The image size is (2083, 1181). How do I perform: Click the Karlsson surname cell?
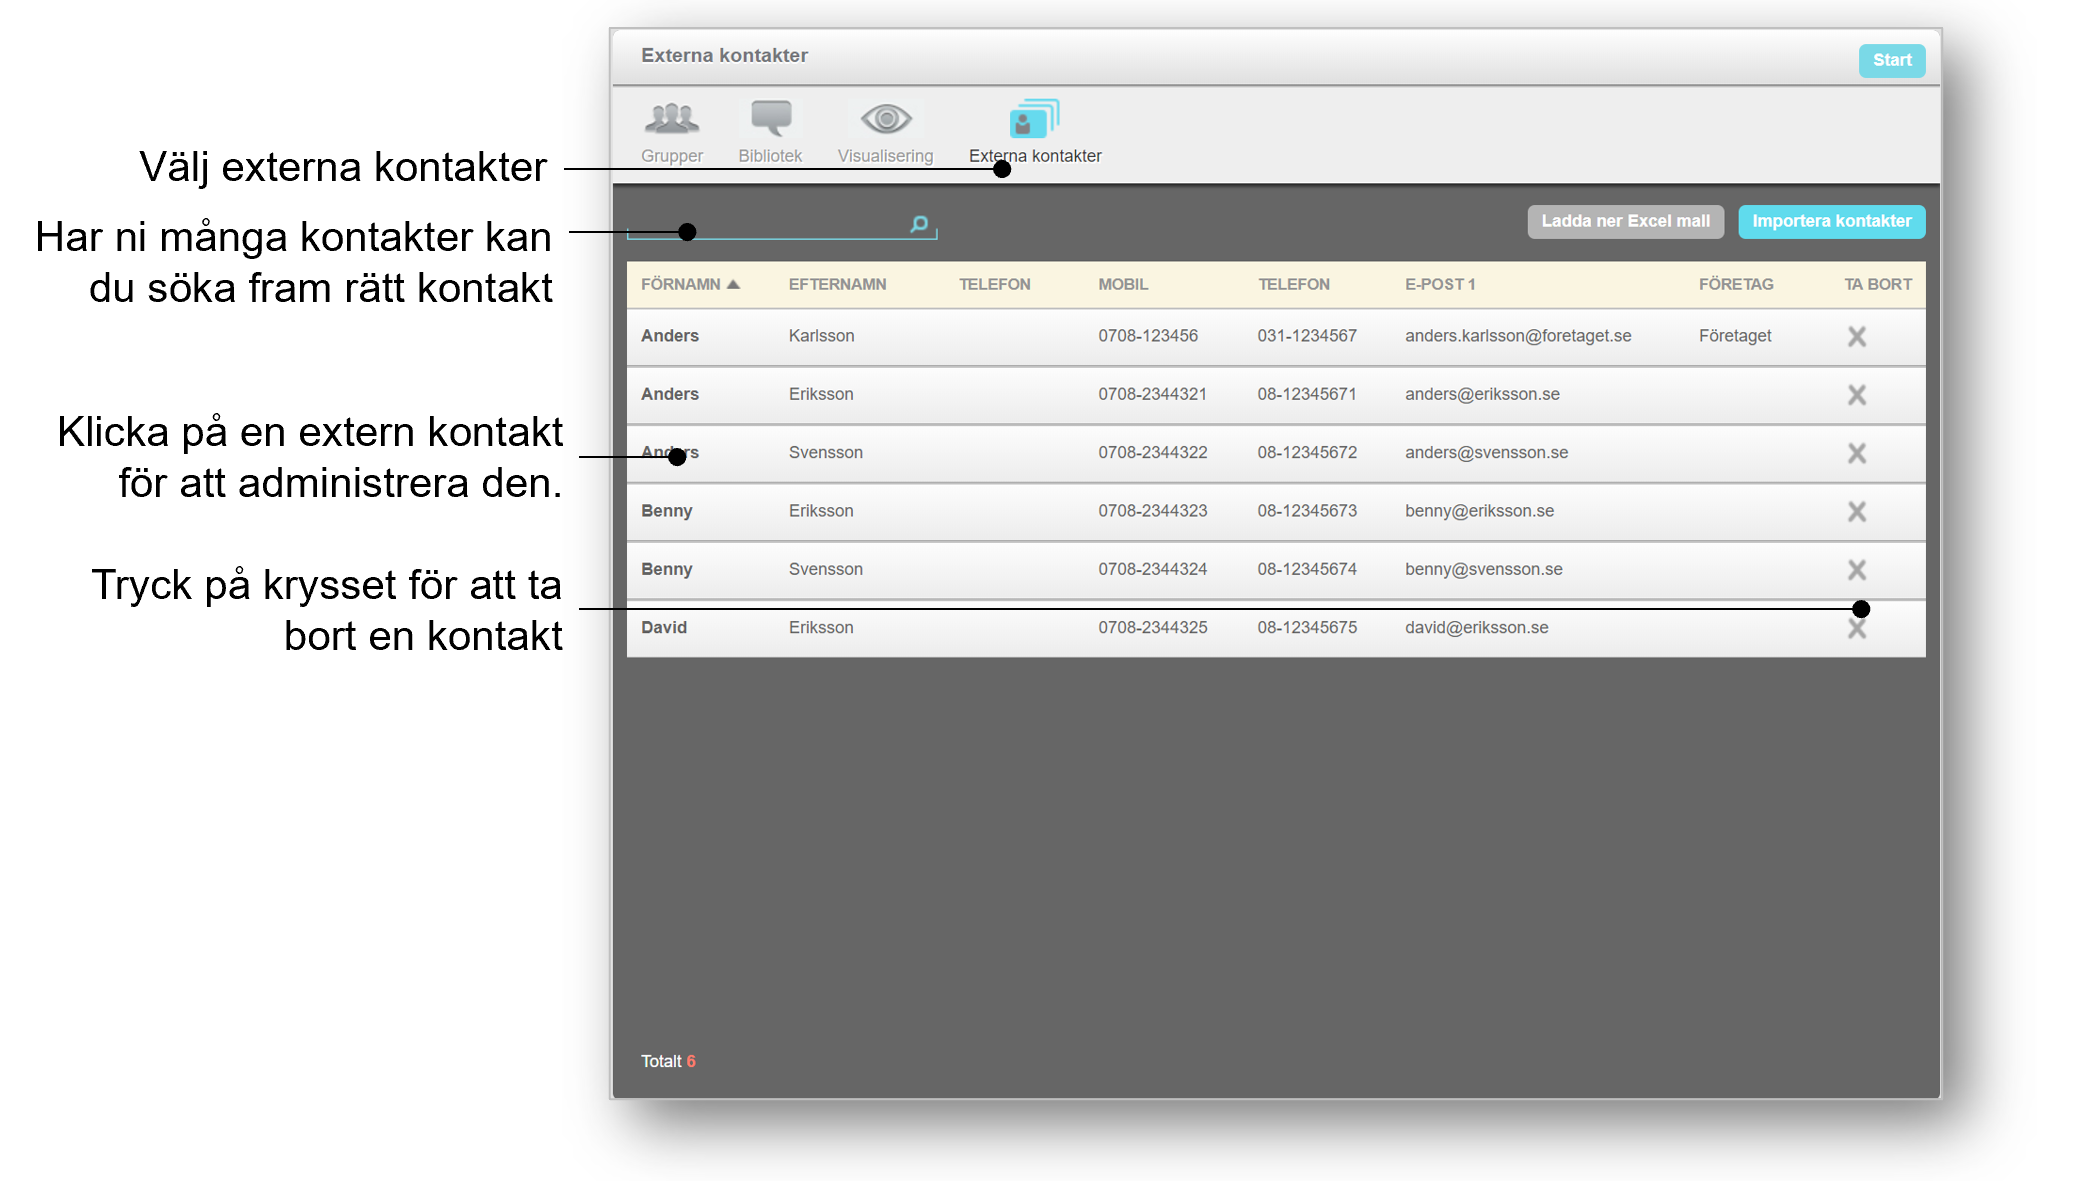(821, 336)
